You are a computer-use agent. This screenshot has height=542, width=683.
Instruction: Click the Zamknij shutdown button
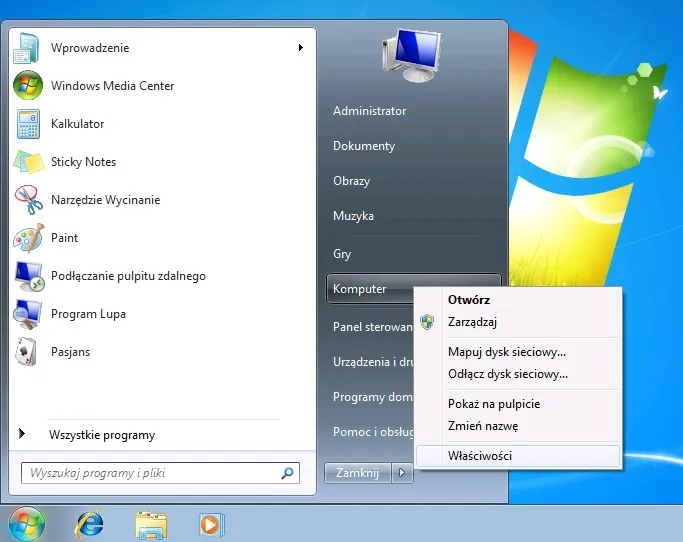coord(358,473)
